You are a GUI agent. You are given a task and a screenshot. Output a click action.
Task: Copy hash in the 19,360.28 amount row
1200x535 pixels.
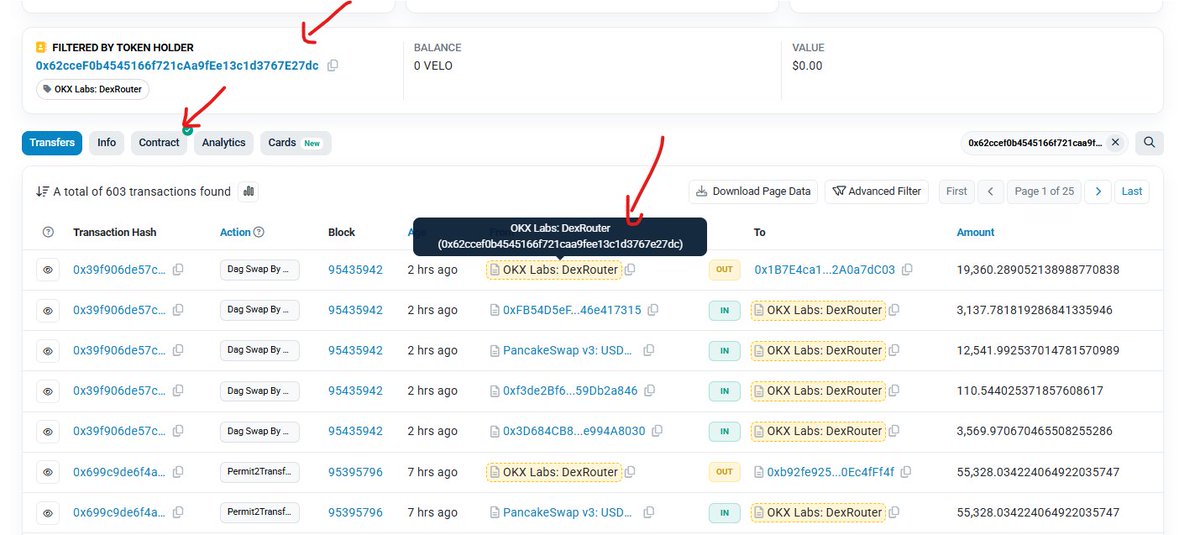click(x=178, y=270)
